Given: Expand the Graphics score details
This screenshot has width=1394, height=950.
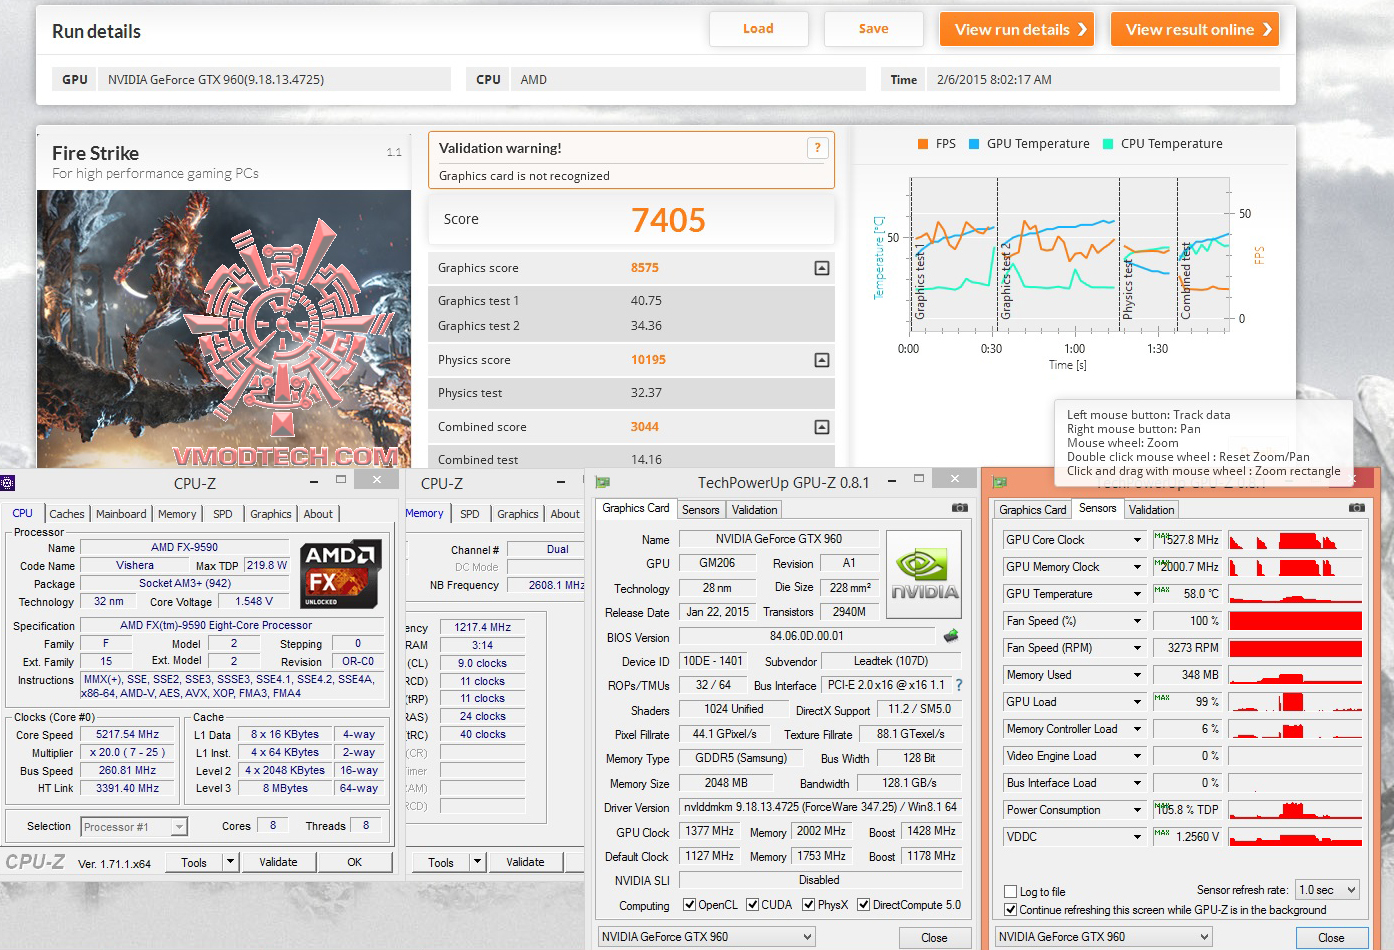Looking at the screenshot, I should [x=821, y=268].
